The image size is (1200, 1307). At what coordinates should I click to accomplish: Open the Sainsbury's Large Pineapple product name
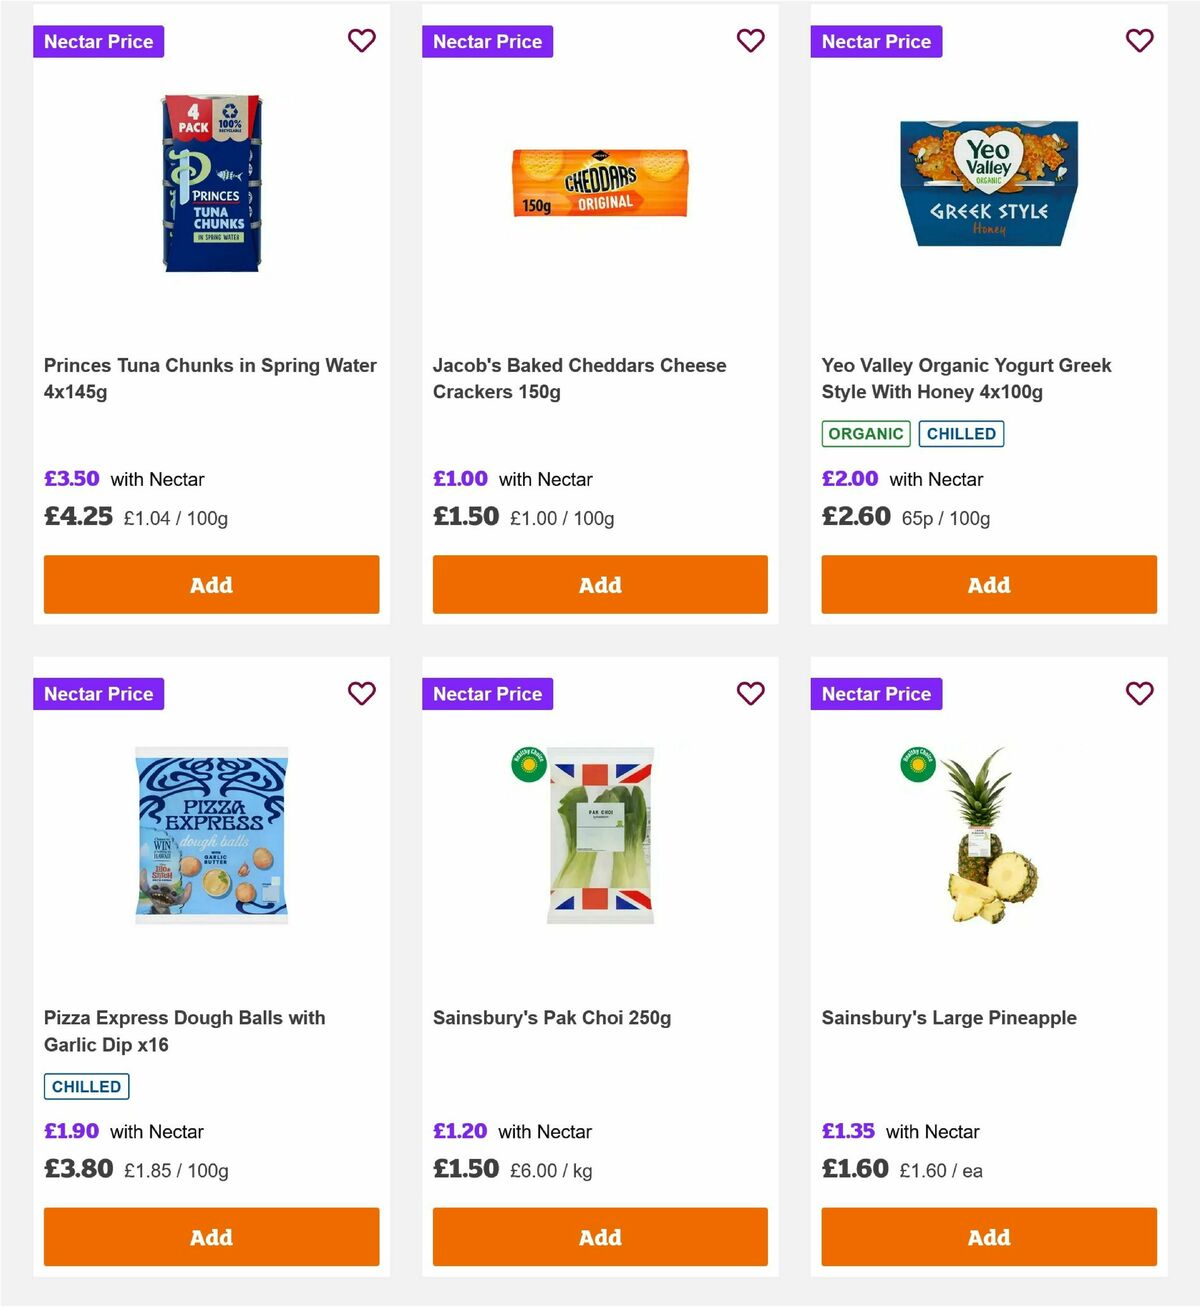[x=949, y=1017]
